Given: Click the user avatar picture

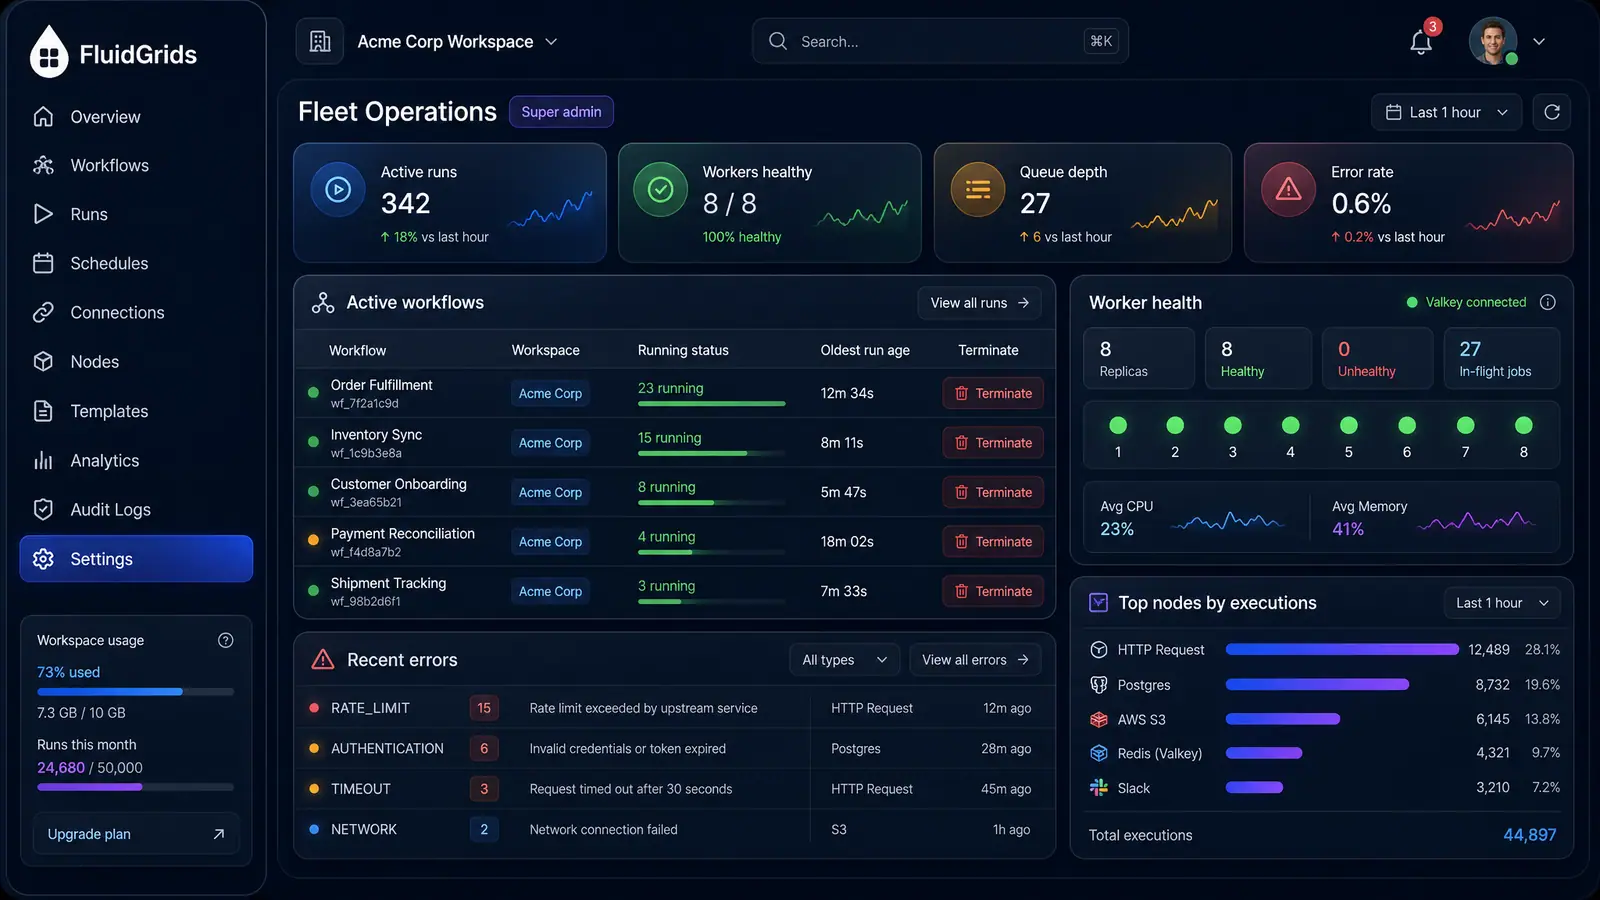Looking at the screenshot, I should tap(1493, 41).
